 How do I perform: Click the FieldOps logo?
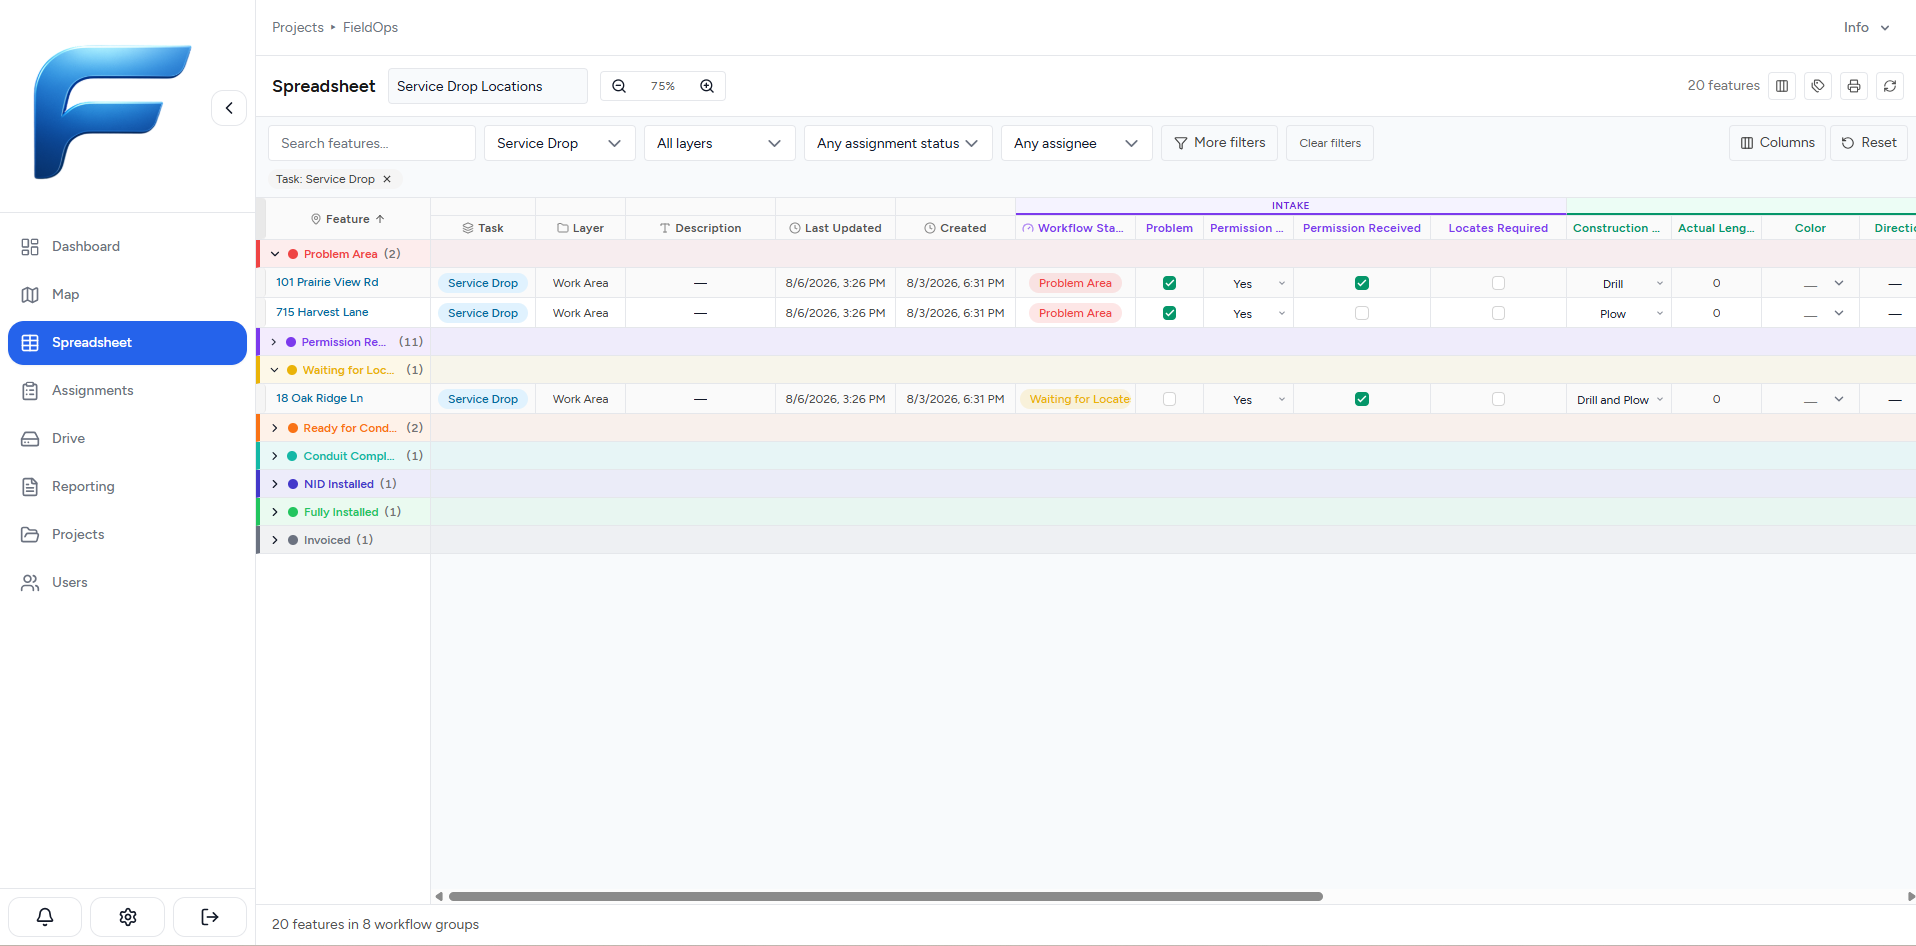coord(112,112)
